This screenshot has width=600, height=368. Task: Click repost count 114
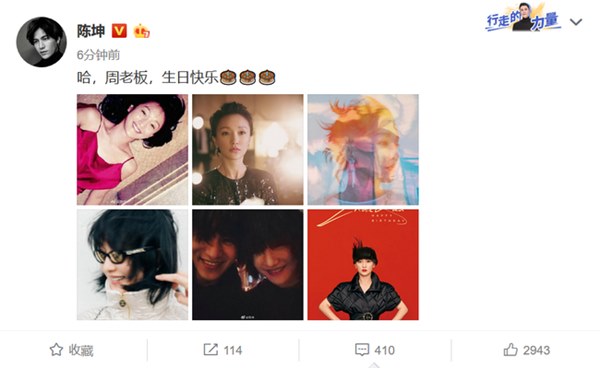point(233,350)
